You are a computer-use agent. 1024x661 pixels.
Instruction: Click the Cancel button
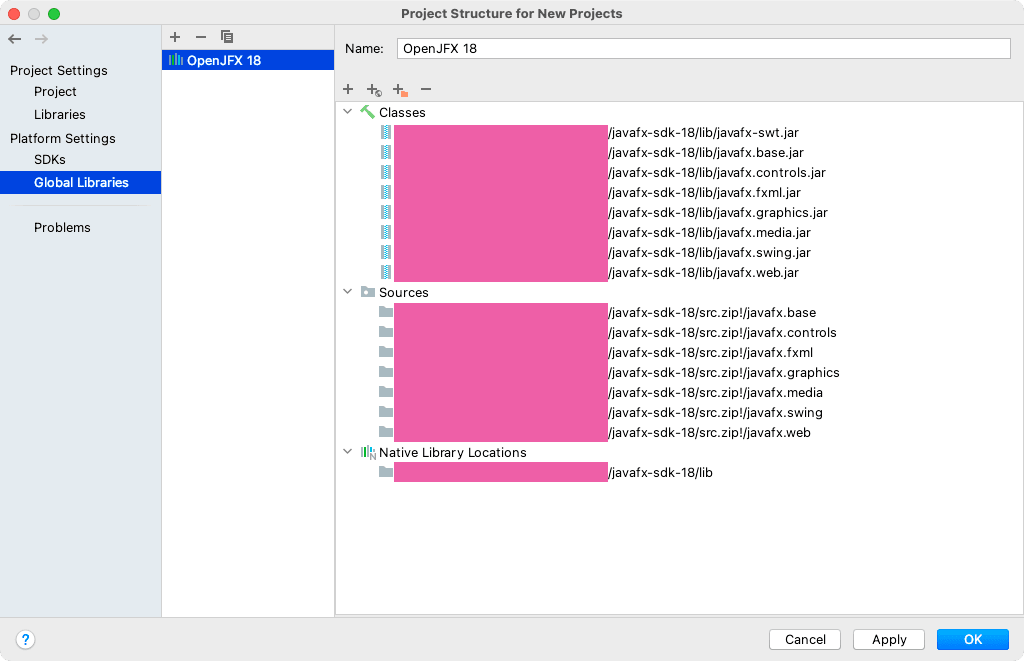point(805,639)
